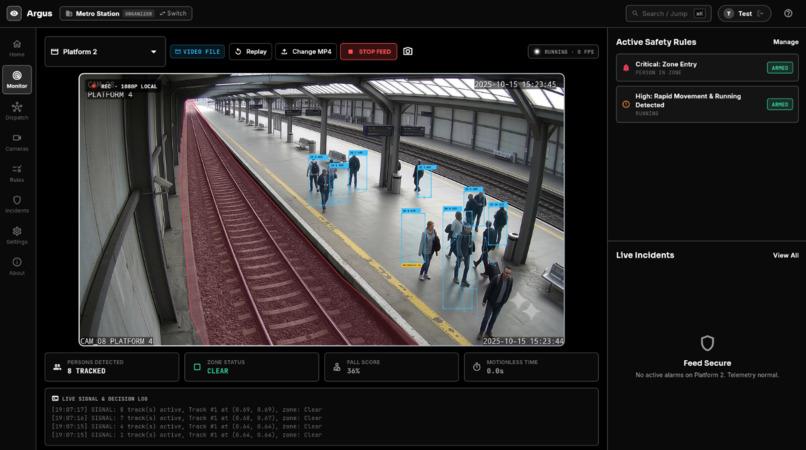Click the Zone Status square icon

197,367
